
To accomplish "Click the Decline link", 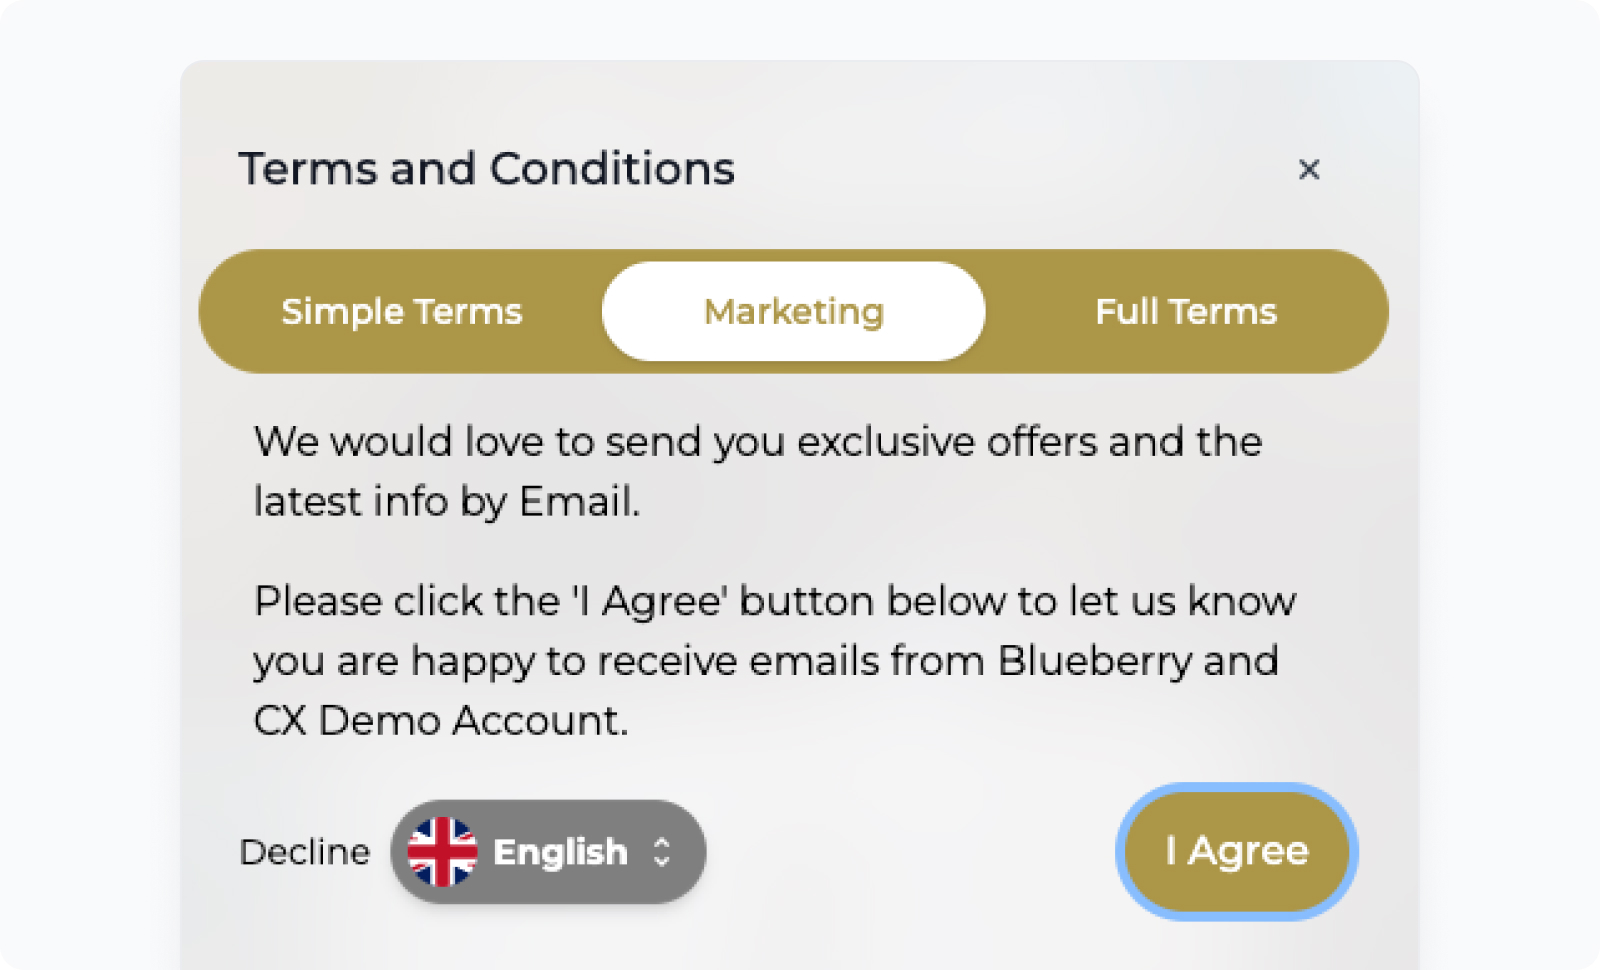I will coord(305,852).
